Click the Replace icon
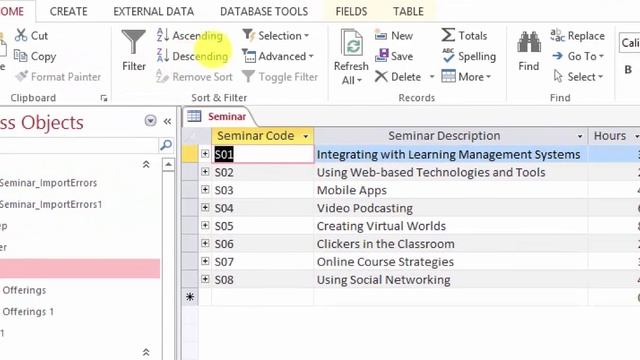The image size is (640, 360). (557, 36)
